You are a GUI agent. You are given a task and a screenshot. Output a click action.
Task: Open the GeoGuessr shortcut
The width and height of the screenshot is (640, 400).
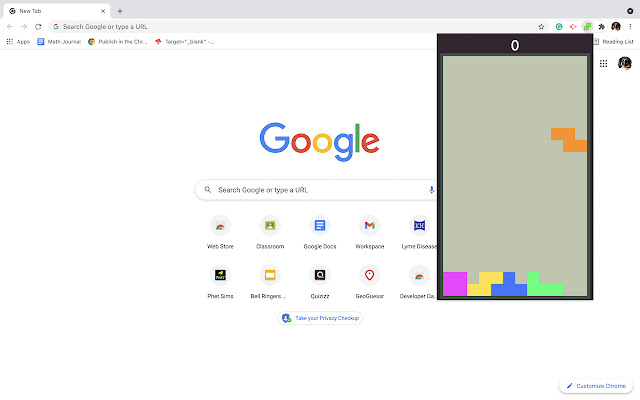[369, 282]
